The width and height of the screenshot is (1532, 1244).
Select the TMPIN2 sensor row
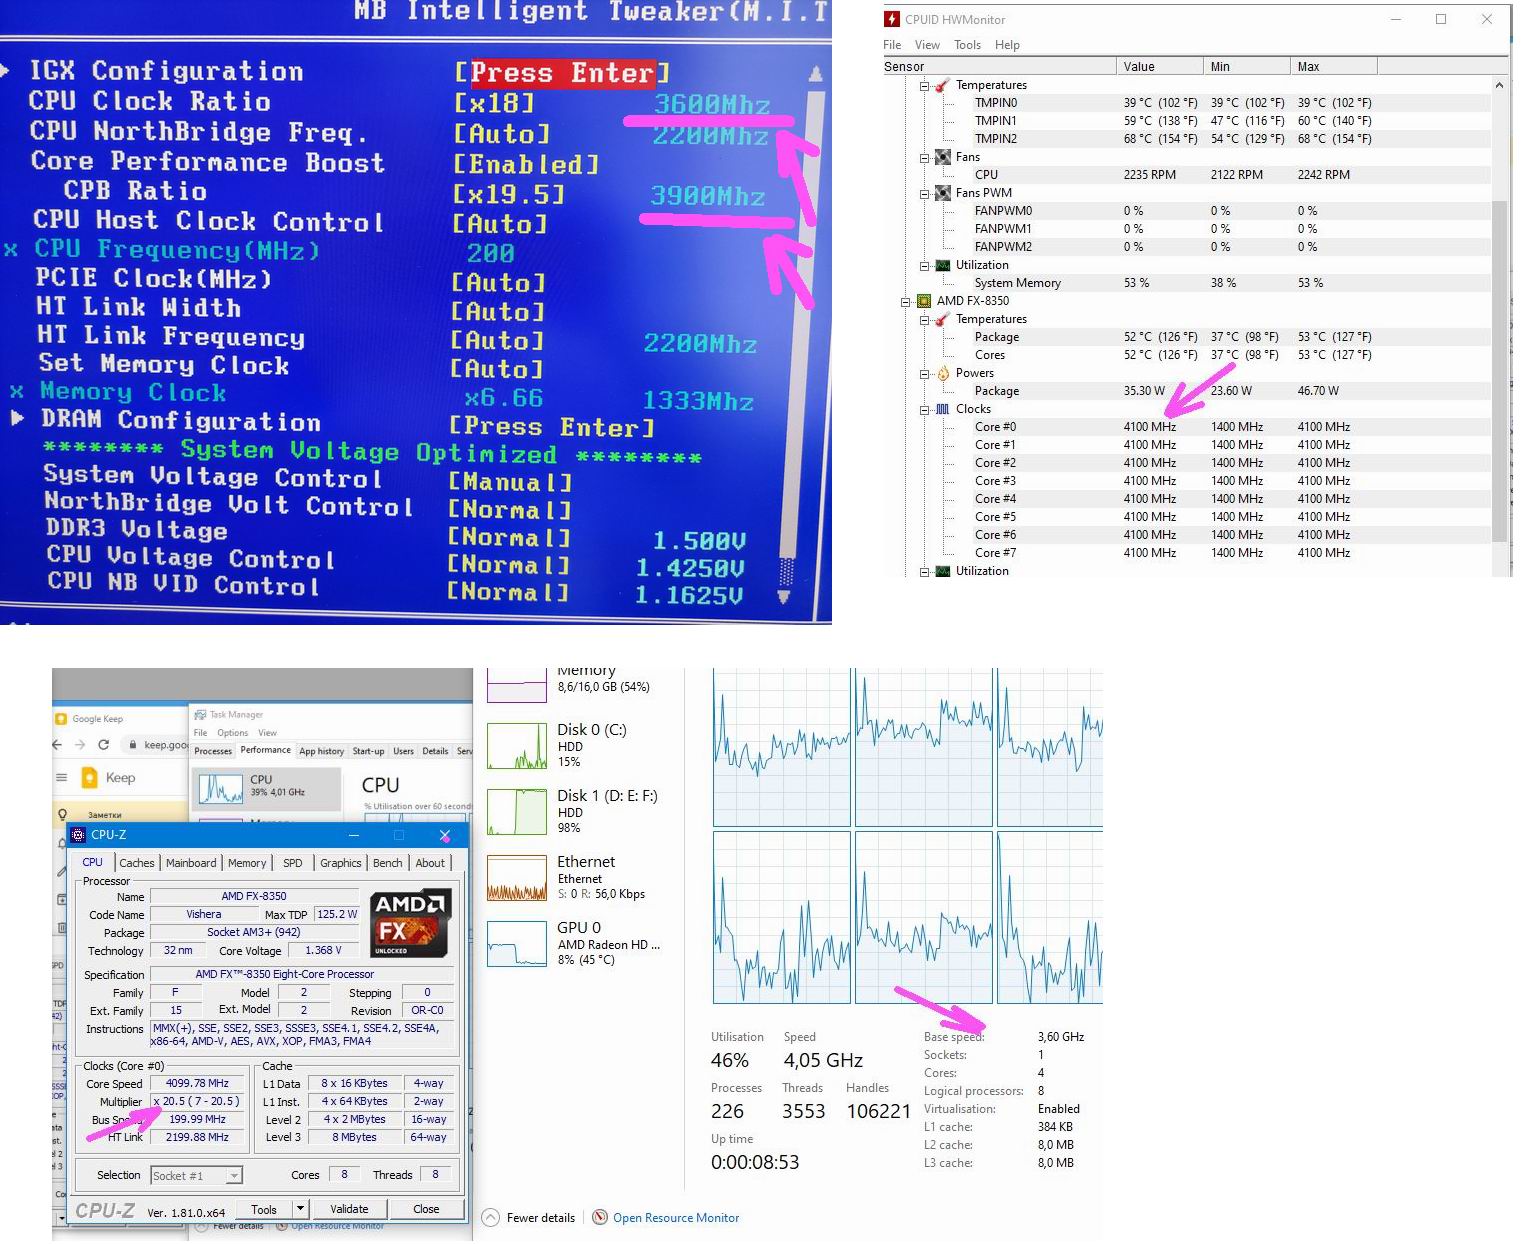(1188, 139)
